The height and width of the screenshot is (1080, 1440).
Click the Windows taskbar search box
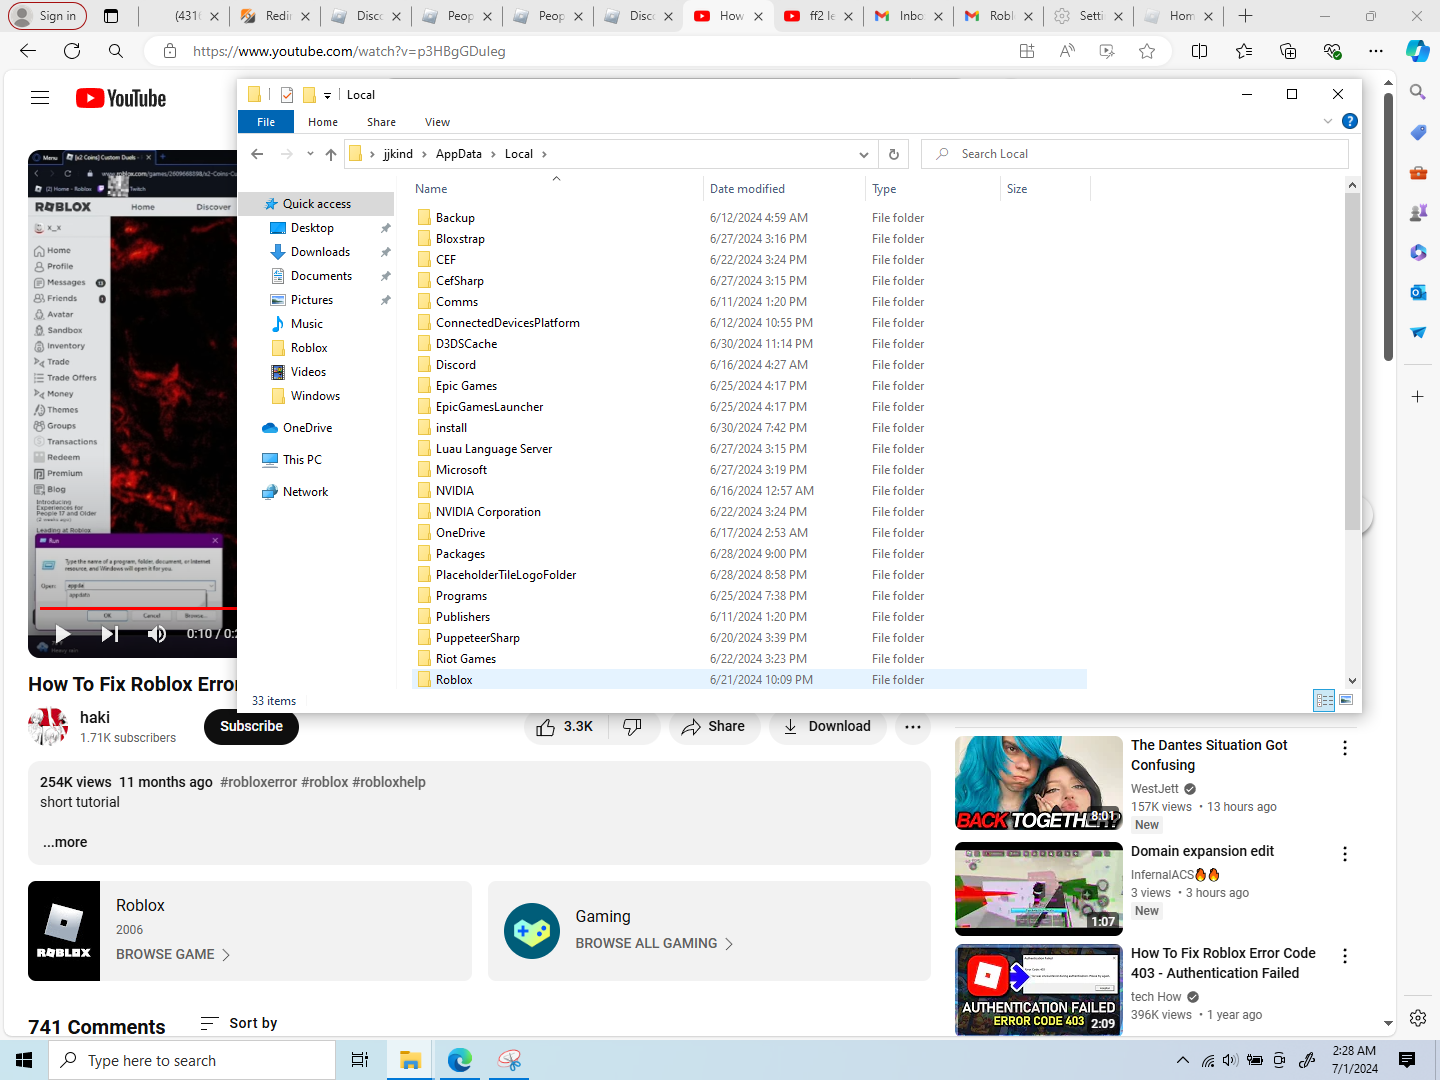[x=192, y=1060]
